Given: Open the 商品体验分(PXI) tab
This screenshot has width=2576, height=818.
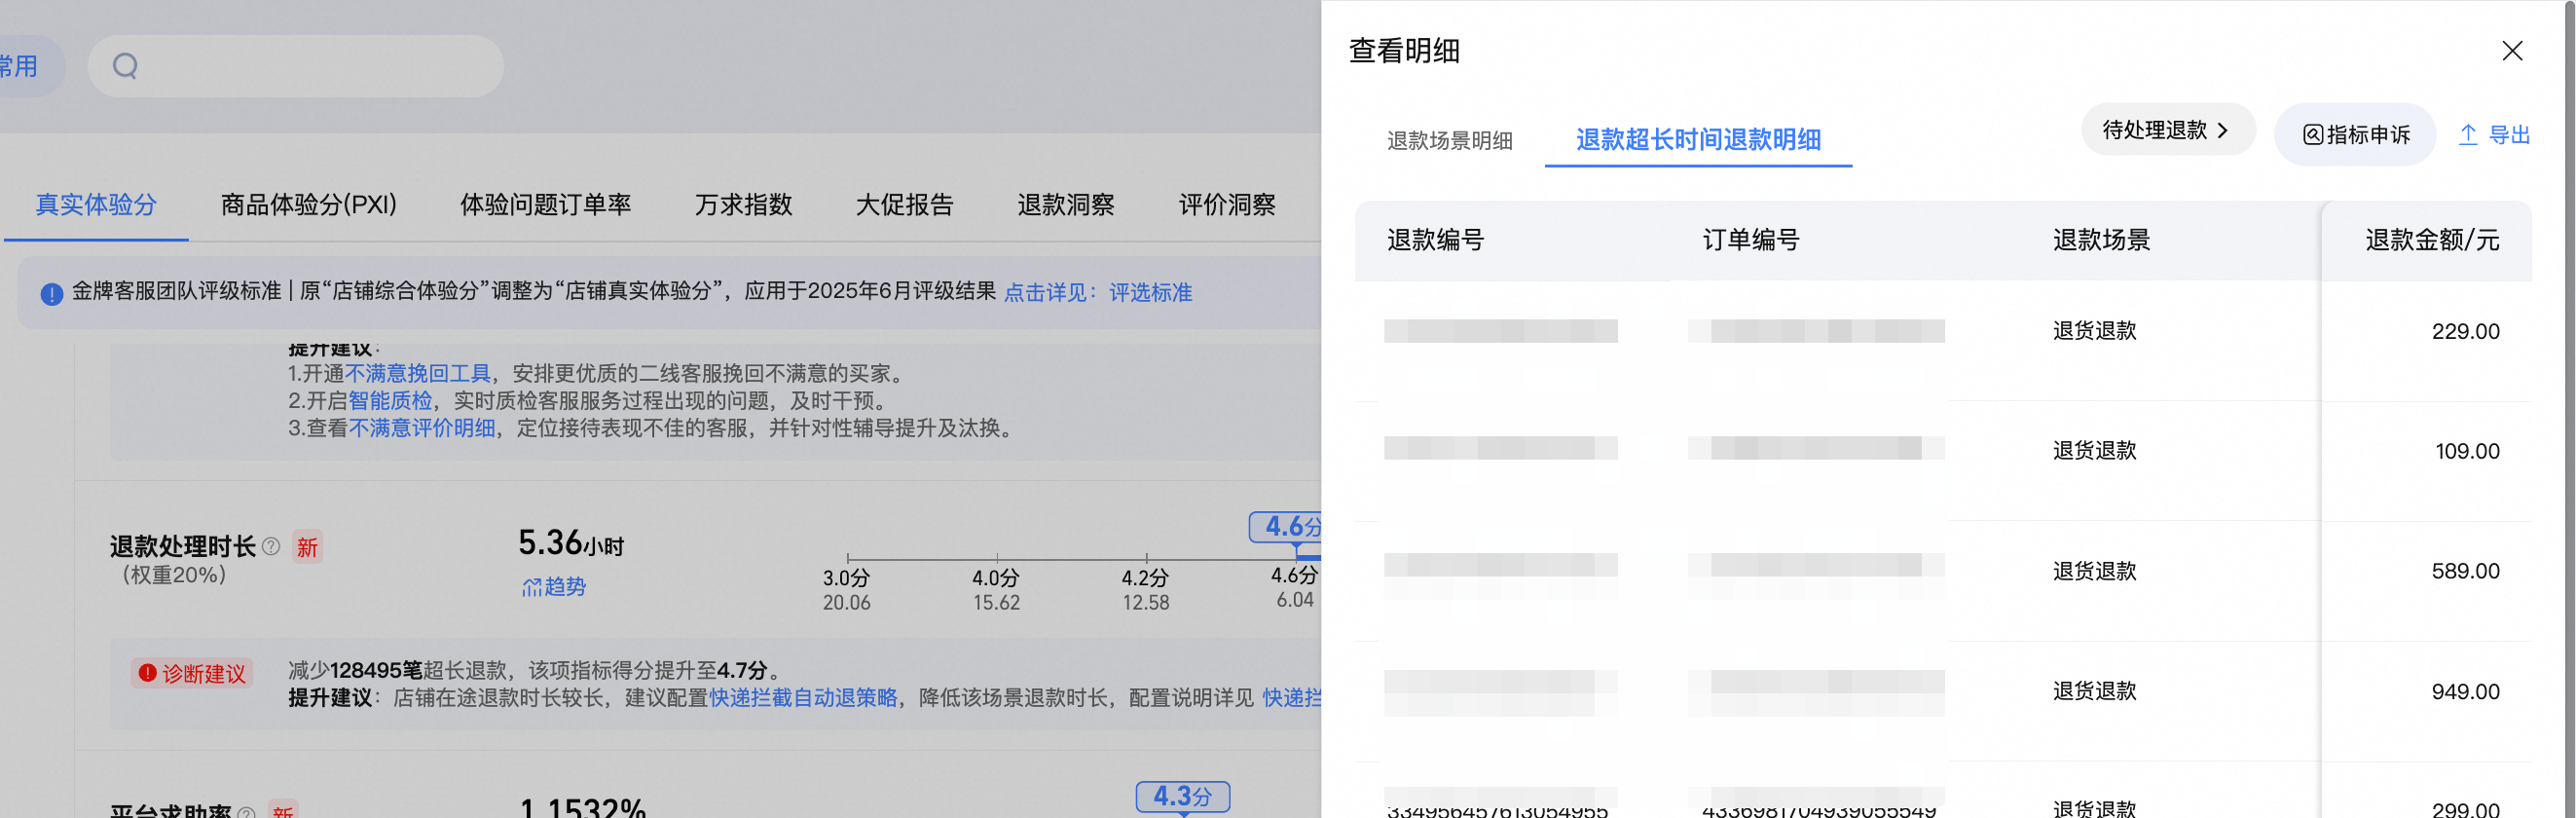Looking at the screenshot, I should [x=309, y=205].
